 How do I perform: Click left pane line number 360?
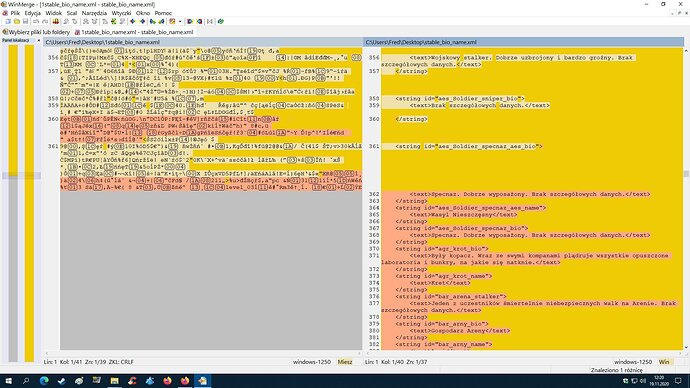[53, 119]
